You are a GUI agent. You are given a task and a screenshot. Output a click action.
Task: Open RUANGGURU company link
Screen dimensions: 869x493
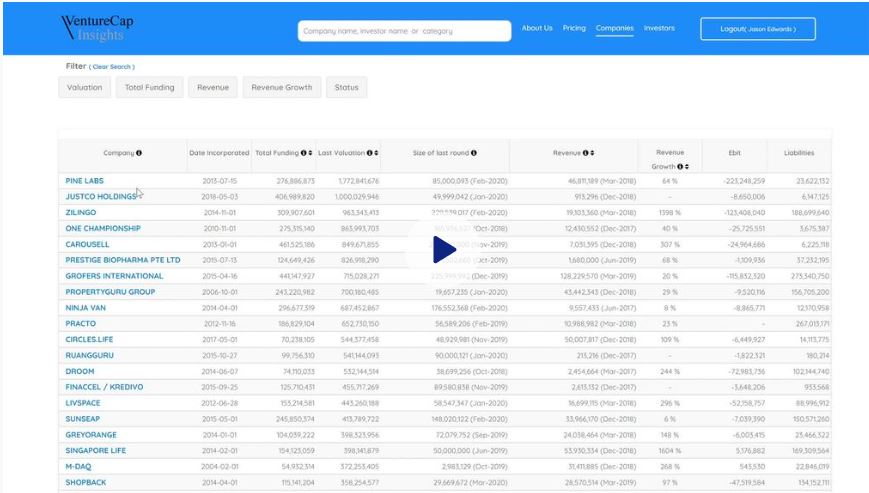[89, 356]
